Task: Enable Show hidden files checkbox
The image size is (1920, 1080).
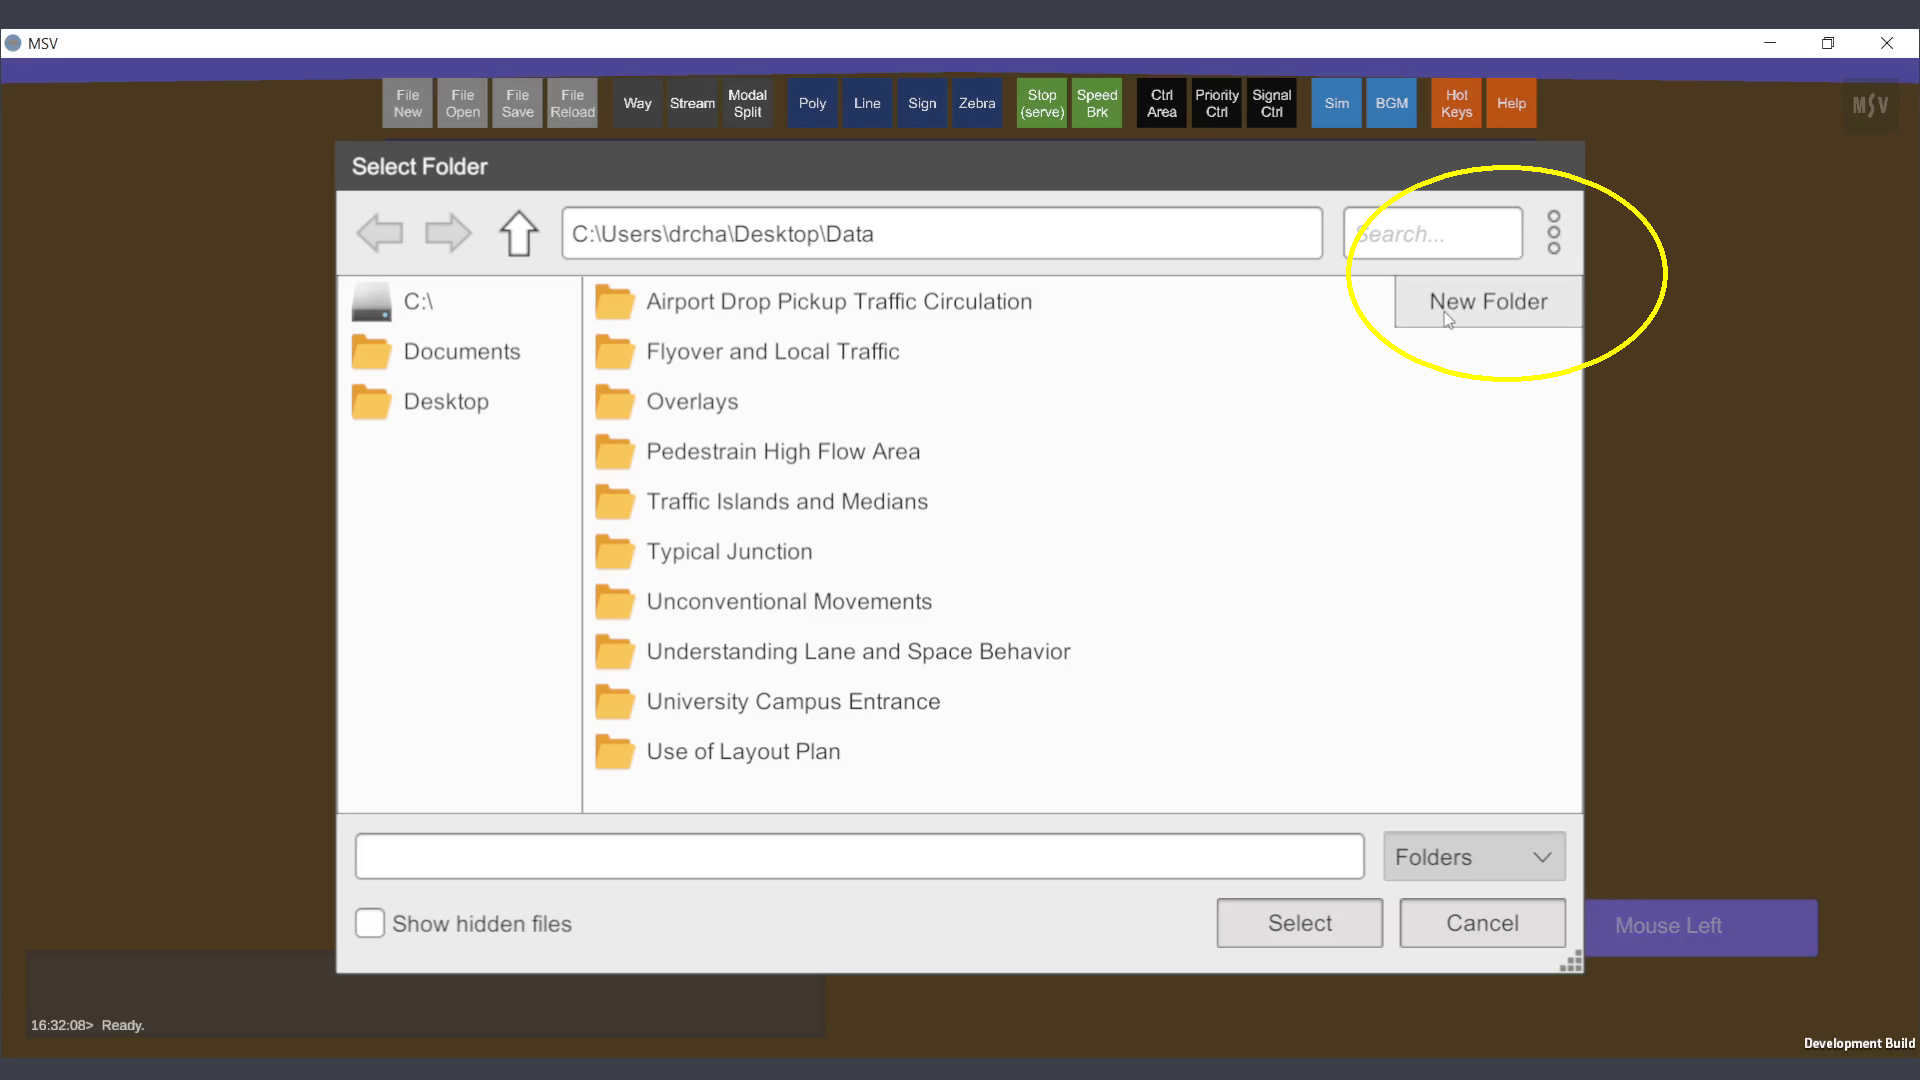Action: pyautogui.click(x=370, y=923)
